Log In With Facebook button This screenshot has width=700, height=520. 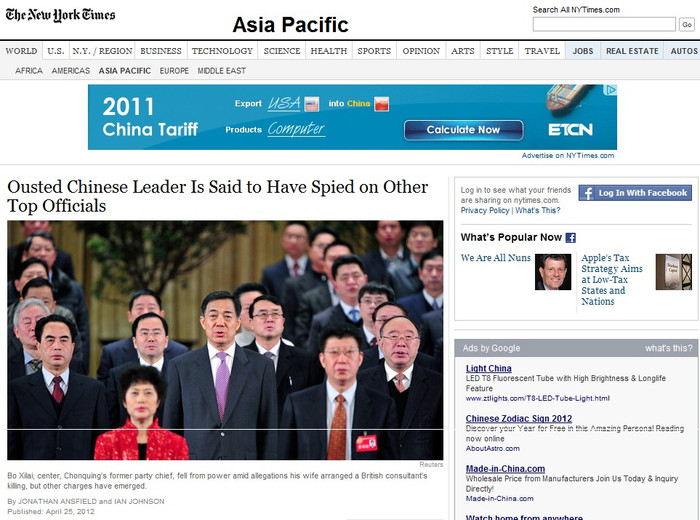pyautogui.click(x=635, y=193)
